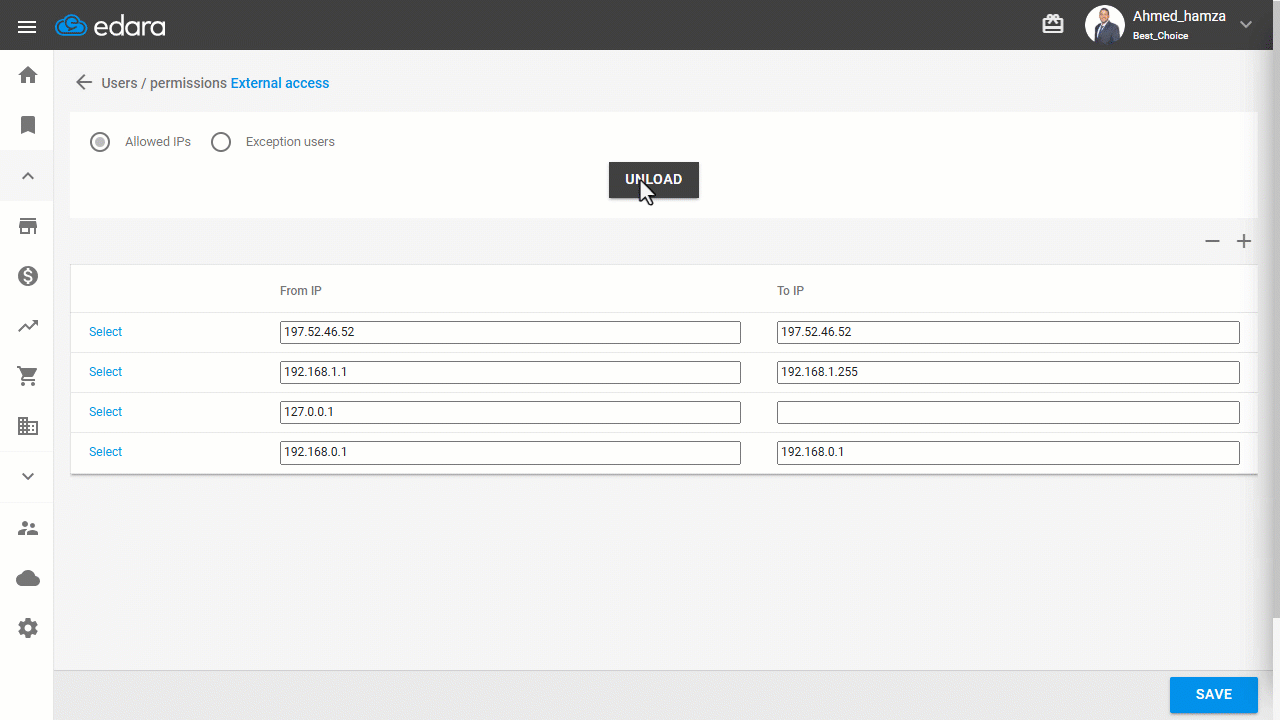
Task: Open the home sidebar icon
Action: (28, 75)
